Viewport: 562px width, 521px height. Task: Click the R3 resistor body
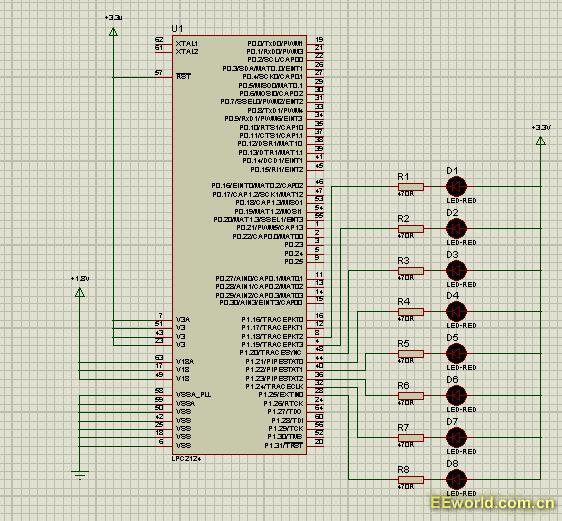[x=411, y=271]
